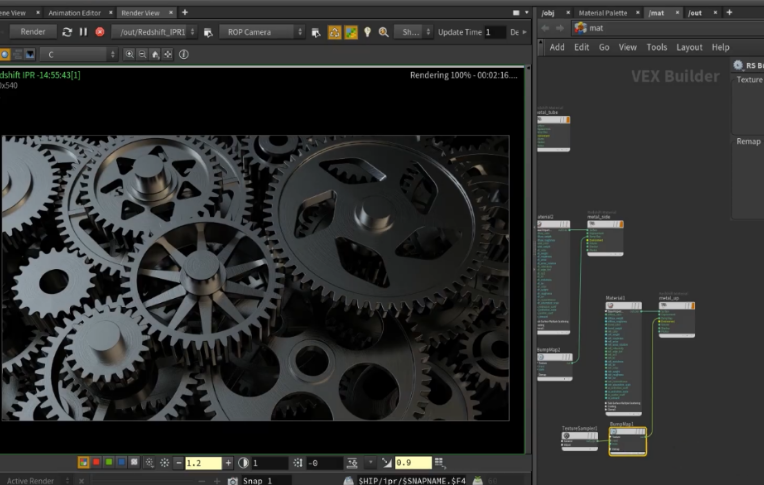Open the Tools menu in network editor

[x=656, y=47]
